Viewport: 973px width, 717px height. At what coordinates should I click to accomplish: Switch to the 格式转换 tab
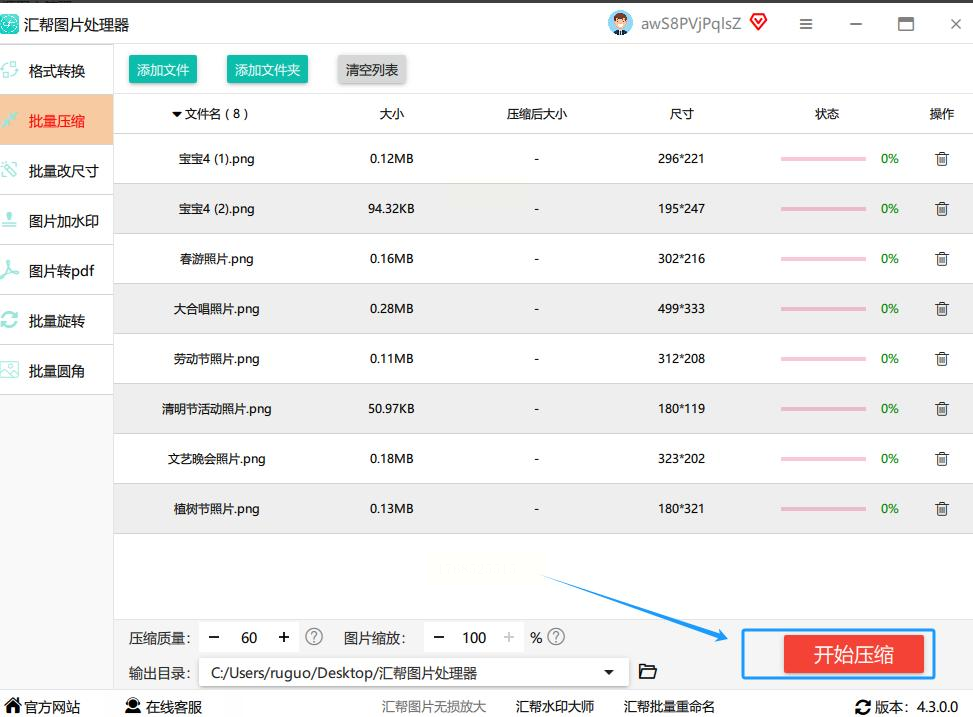coord(57,71)
